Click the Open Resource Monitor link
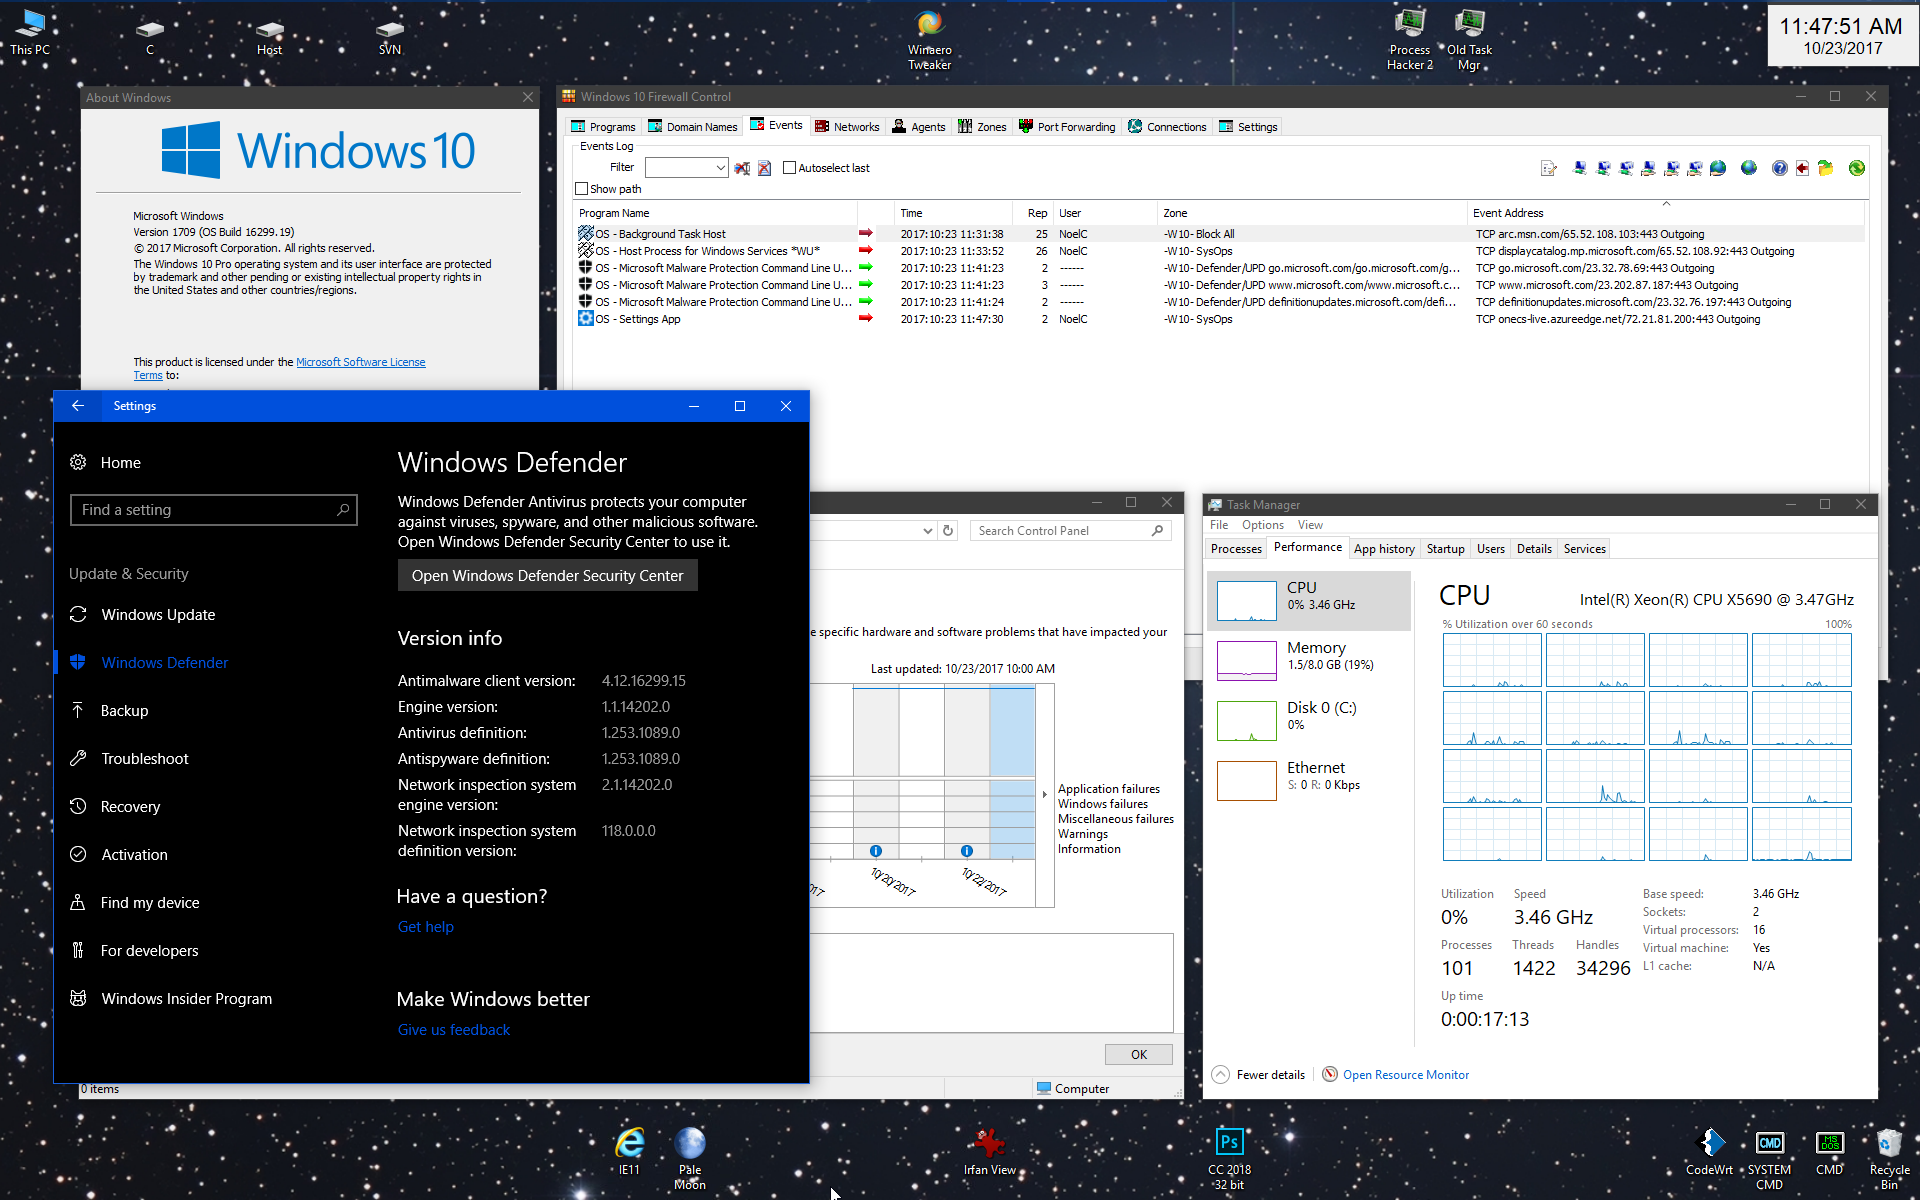1920x1200 pixels. (1405, 1075)
